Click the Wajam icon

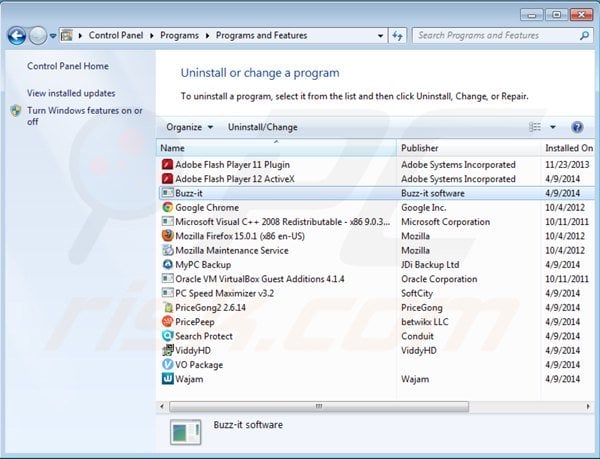click(x=167, y=379)
